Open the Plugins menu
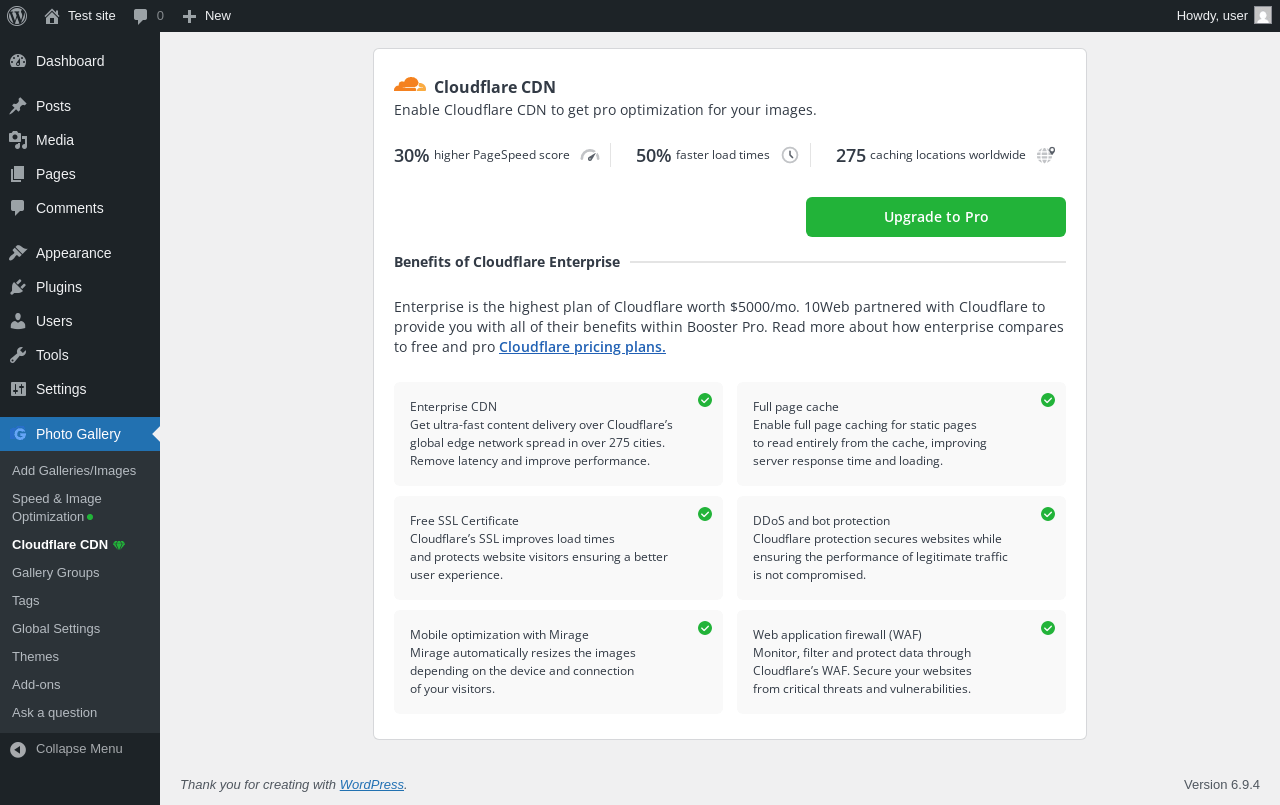This screenshot has width=1280, height=805. click(x=59, y=287)
